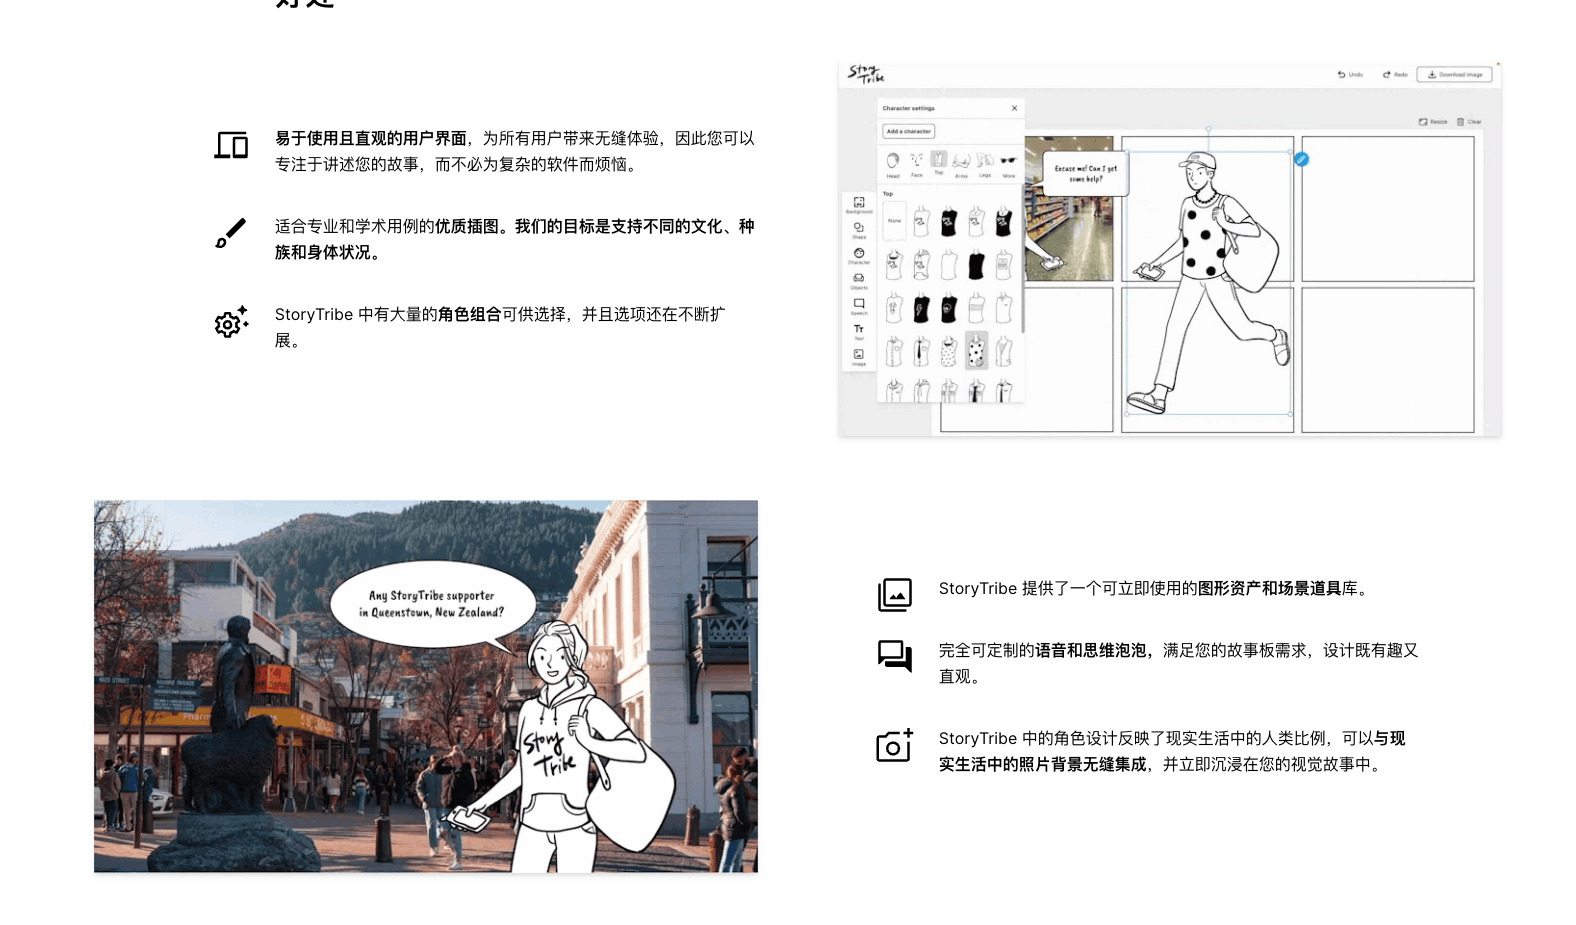Select the Top tab in Character settings

tap(939, 163)
